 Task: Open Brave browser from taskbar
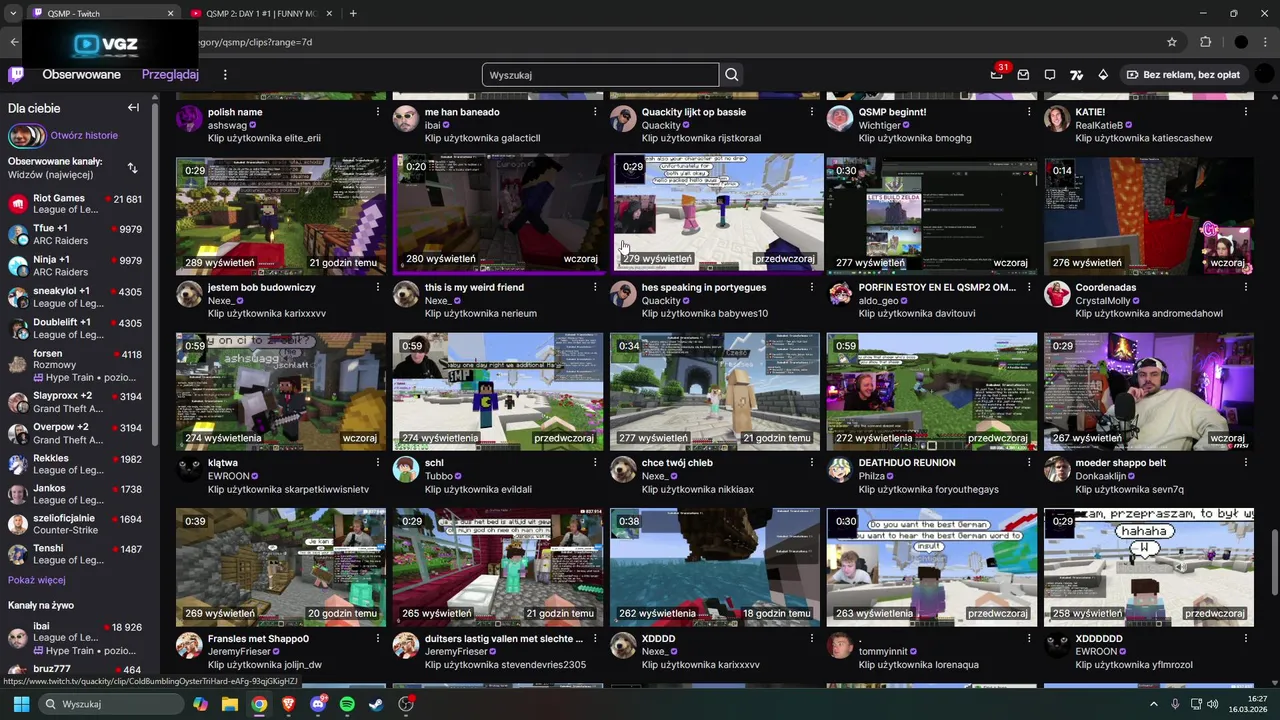pos(288,704)
